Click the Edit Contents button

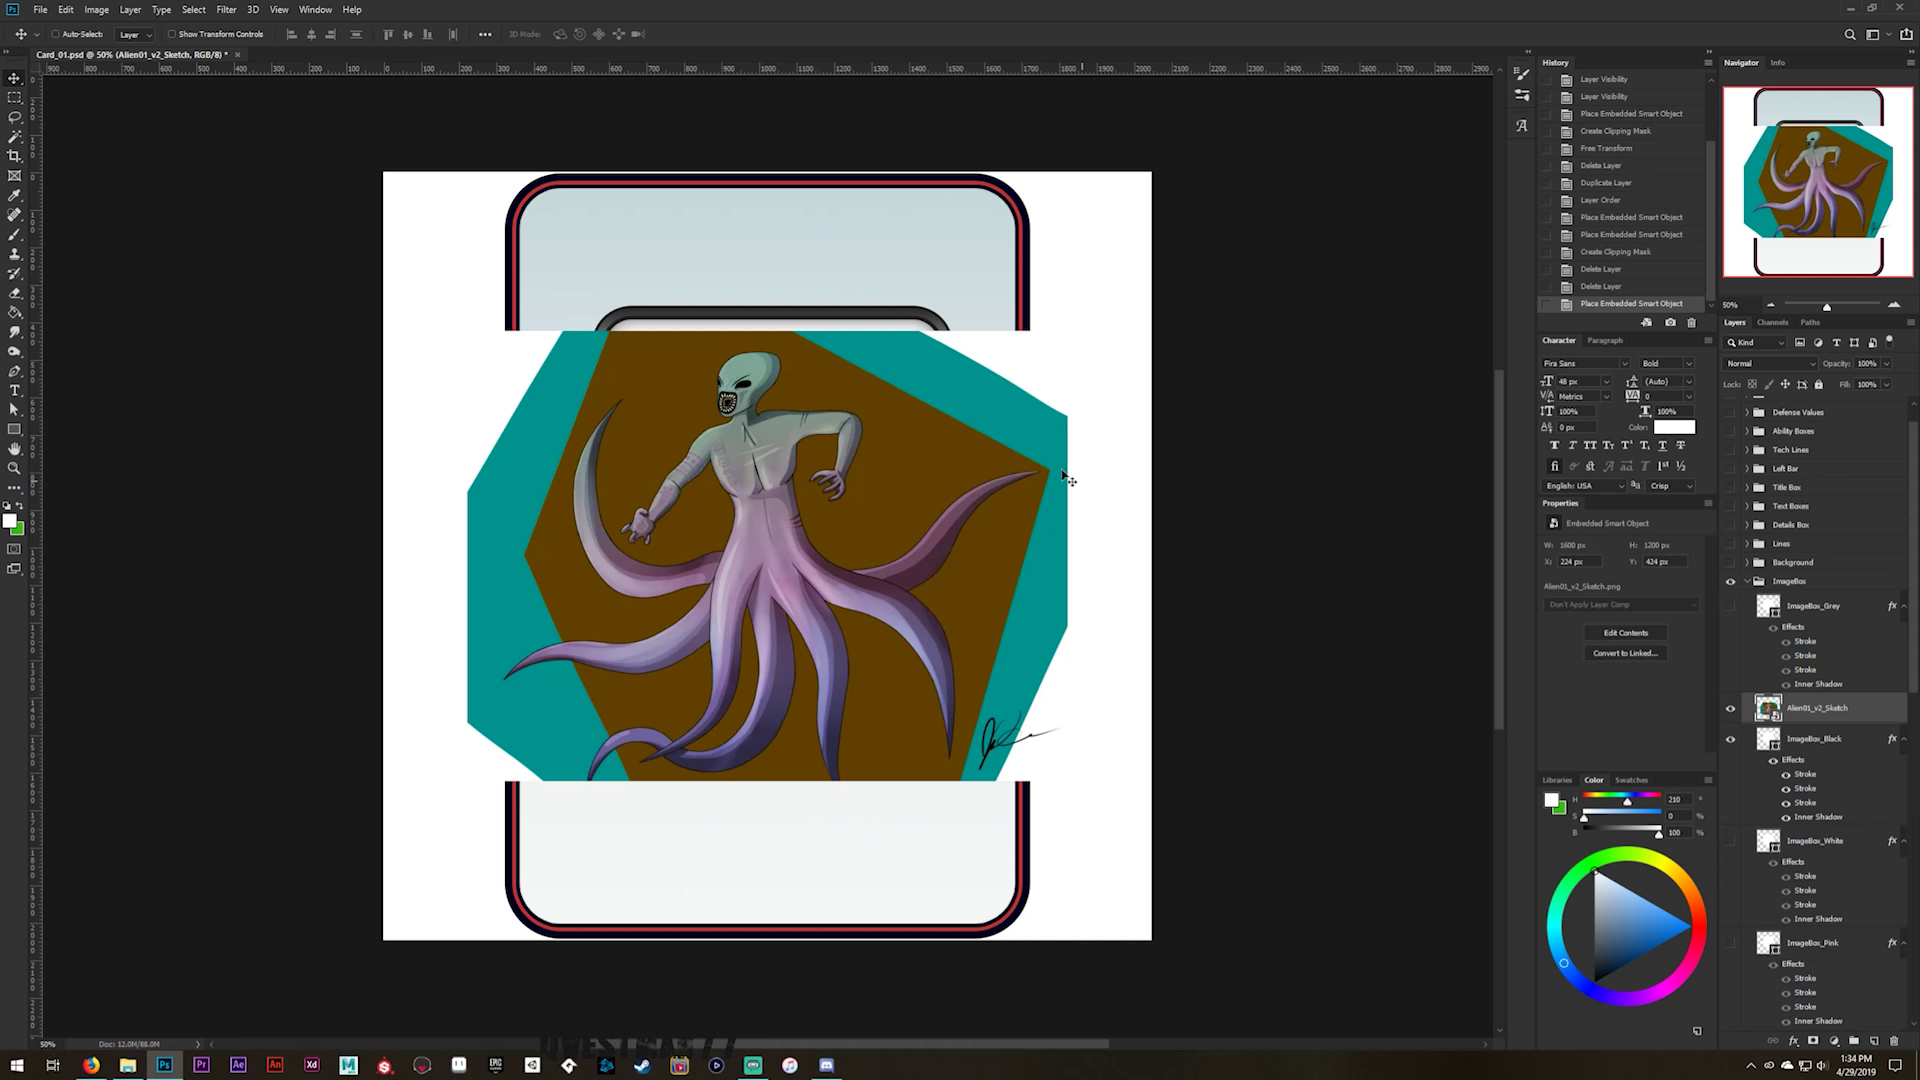(x=1625, y=633)
